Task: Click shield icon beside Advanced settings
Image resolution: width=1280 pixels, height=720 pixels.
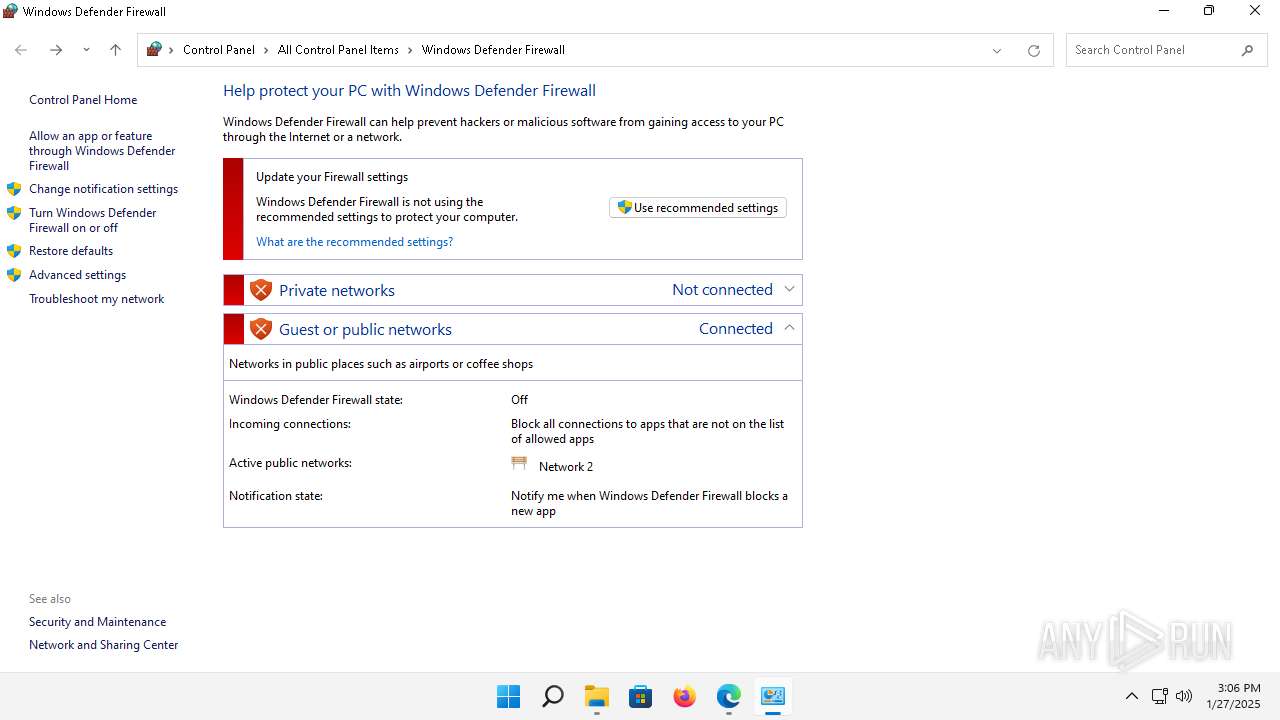Action: pyautogui.click(x=14, y=275)
